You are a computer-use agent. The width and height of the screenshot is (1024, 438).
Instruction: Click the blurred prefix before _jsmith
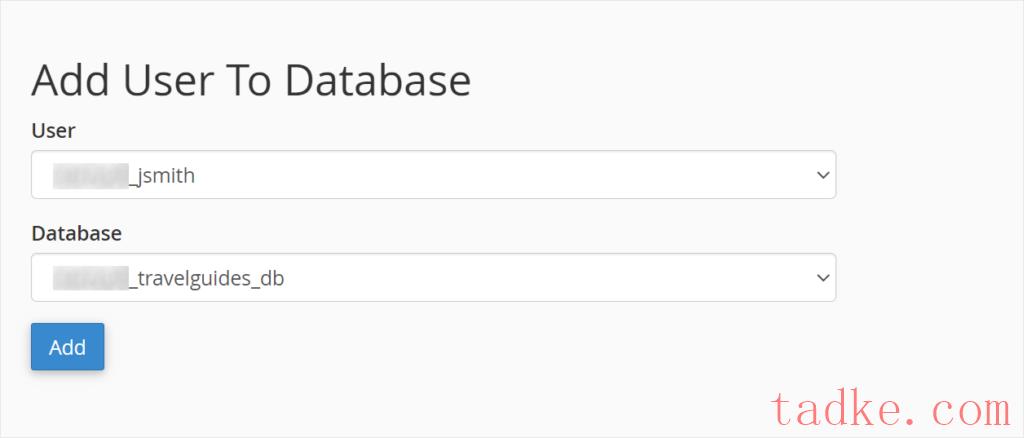click(91, 176)
